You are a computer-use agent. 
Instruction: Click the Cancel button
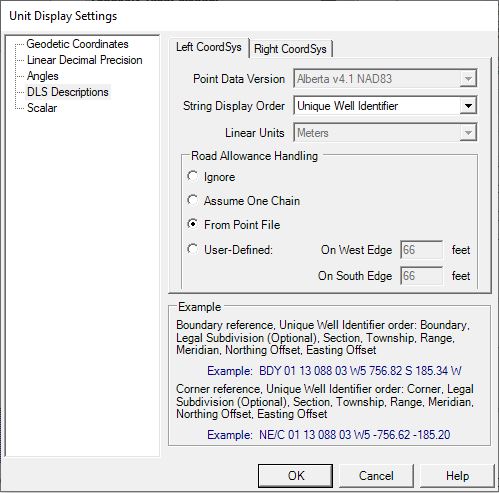pos(376,476)
